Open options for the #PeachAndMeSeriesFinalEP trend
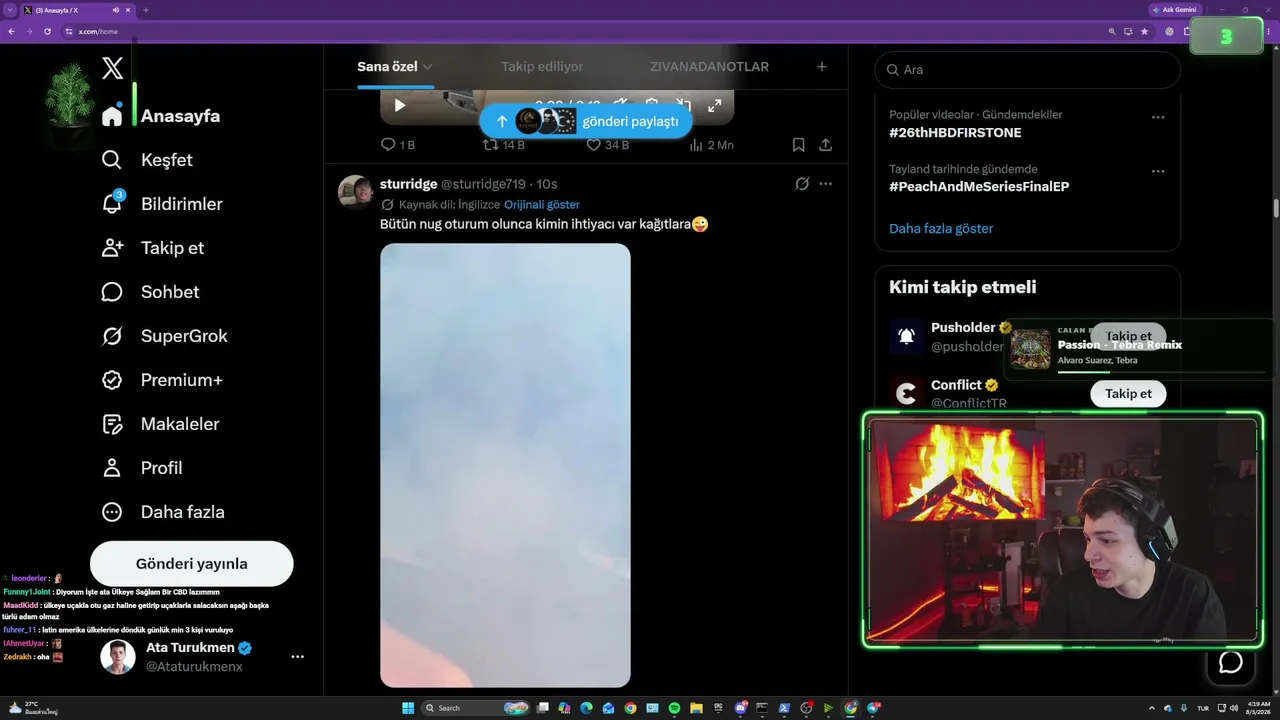The height and width of the screenshot is (720, 1280). [x=1158, y=171]
